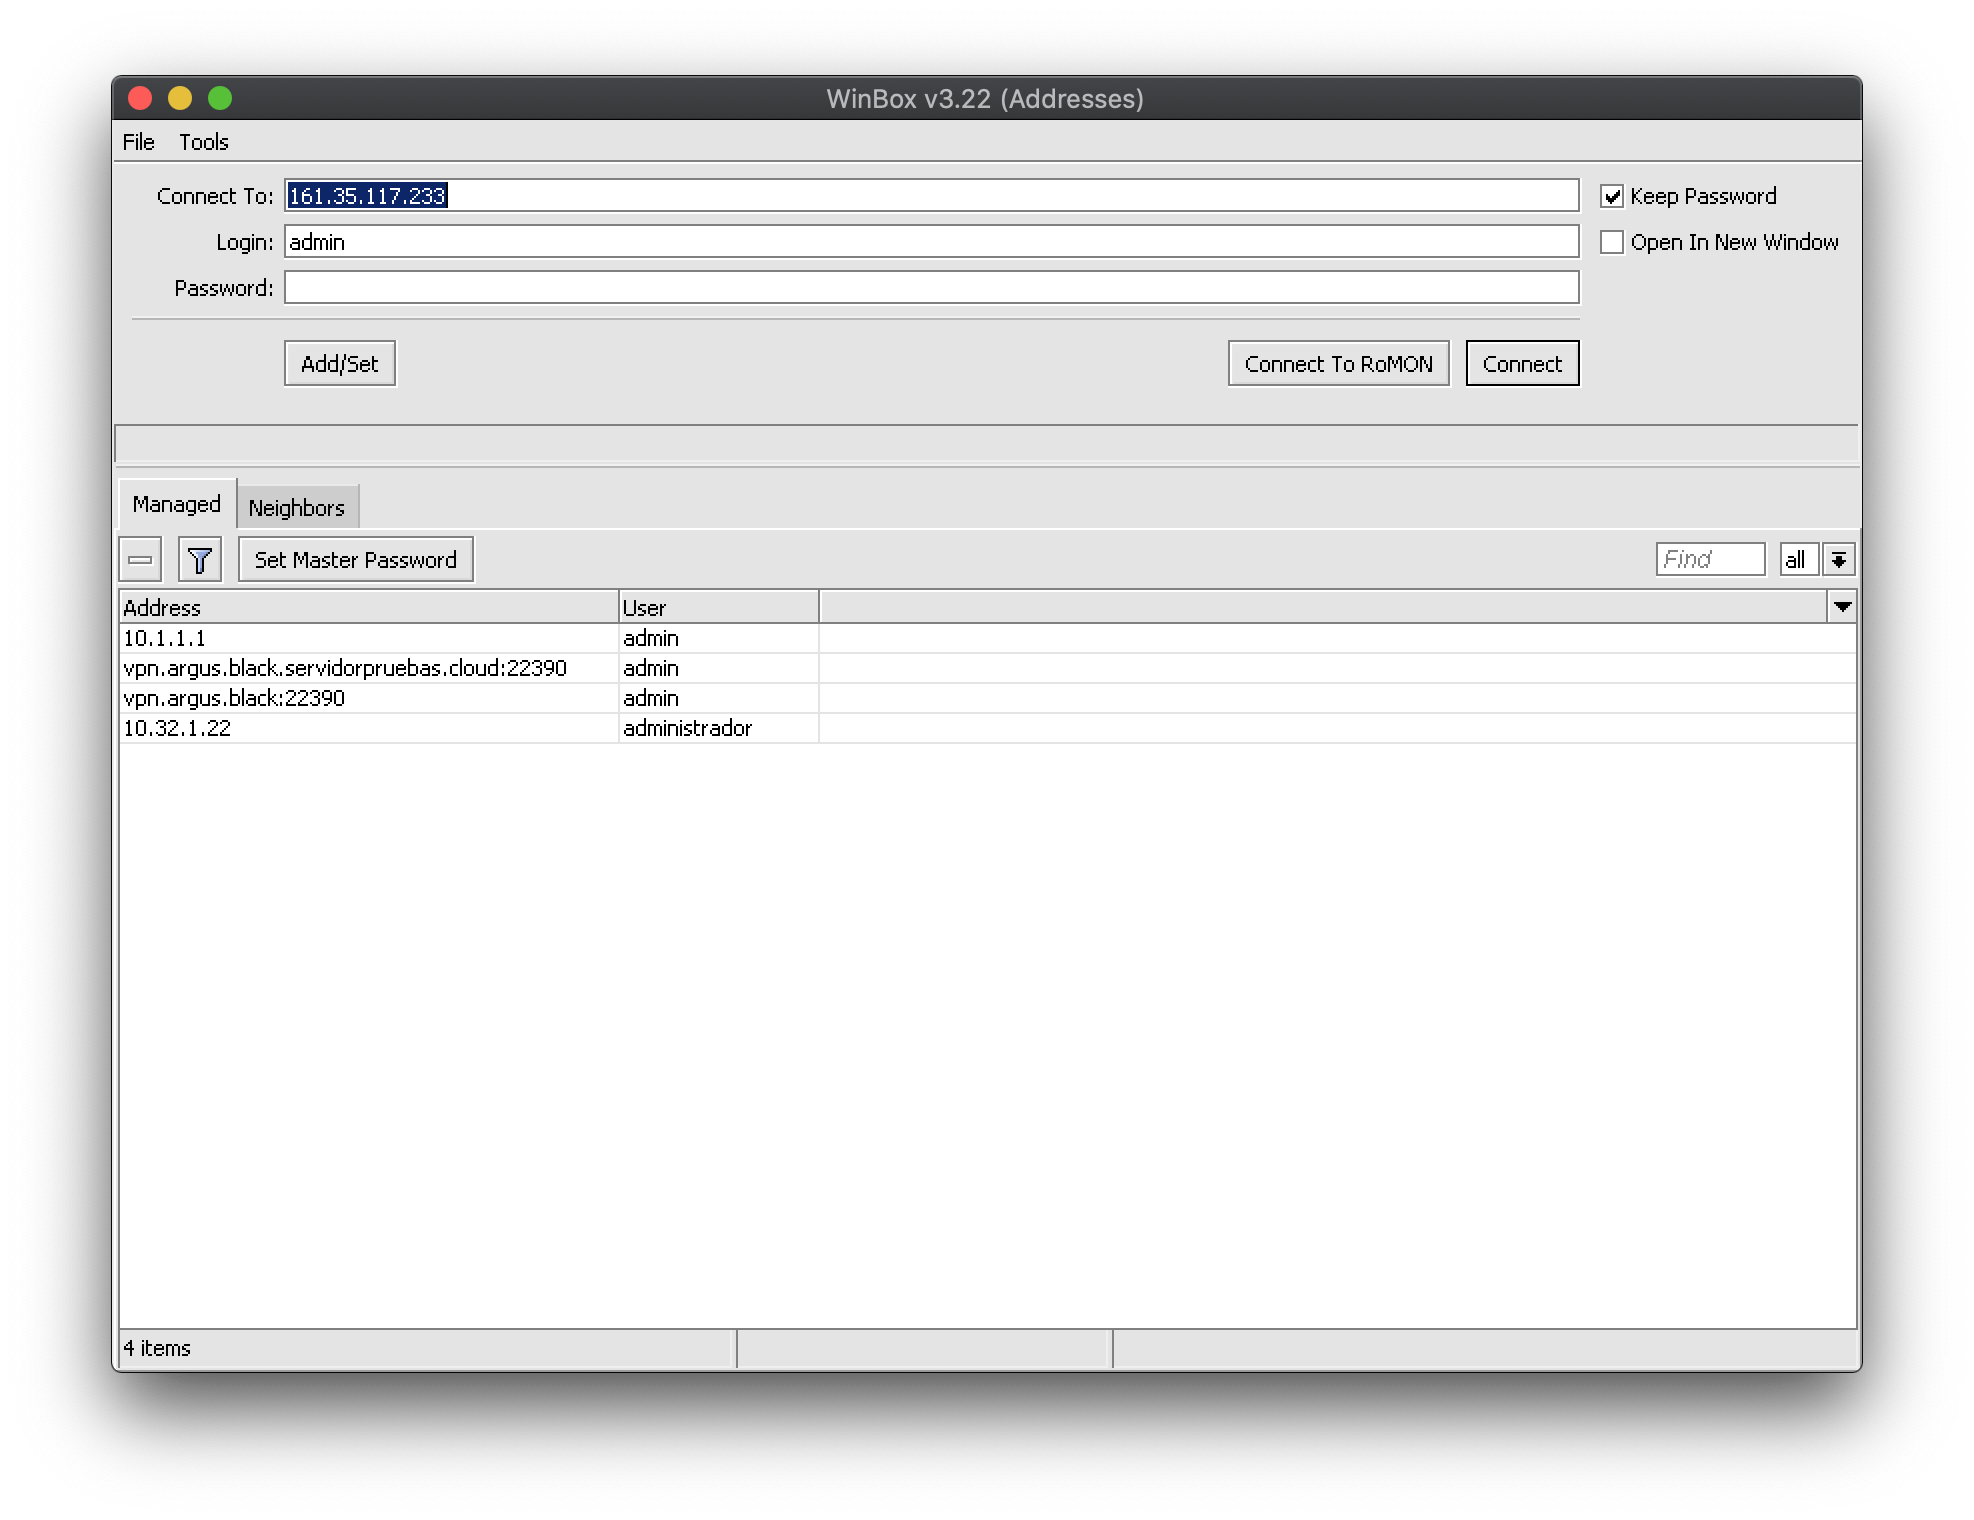
Task: Click the Find search box
Action: (1710, 560)
